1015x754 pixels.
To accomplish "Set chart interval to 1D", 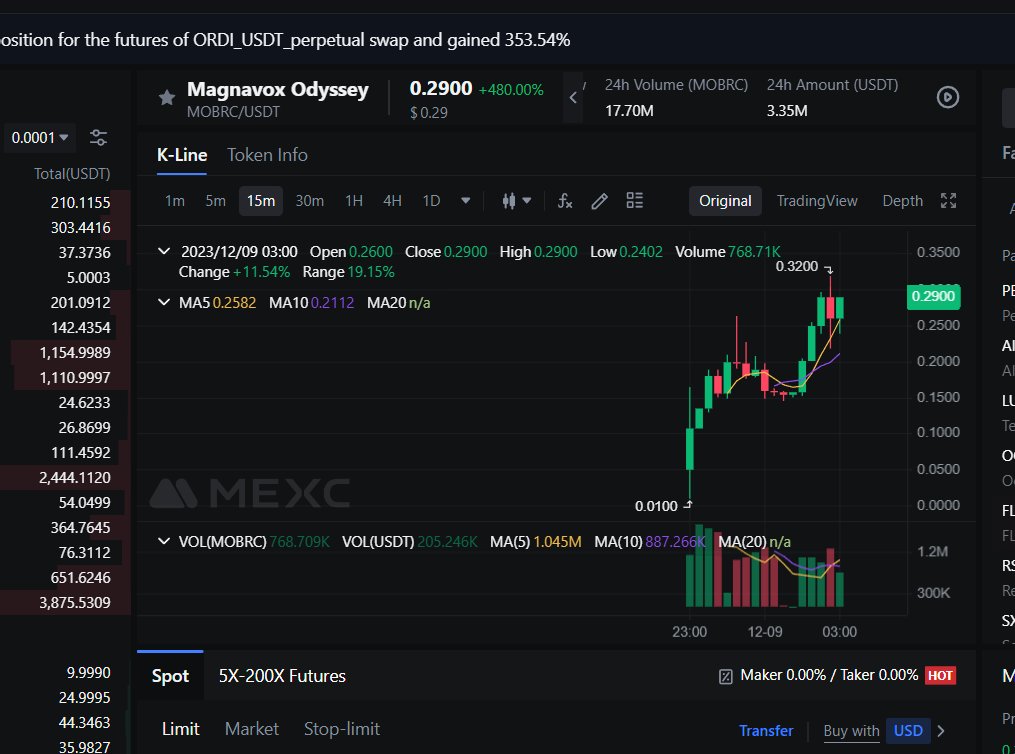I will pyautogui.click(x=431, y=201).
